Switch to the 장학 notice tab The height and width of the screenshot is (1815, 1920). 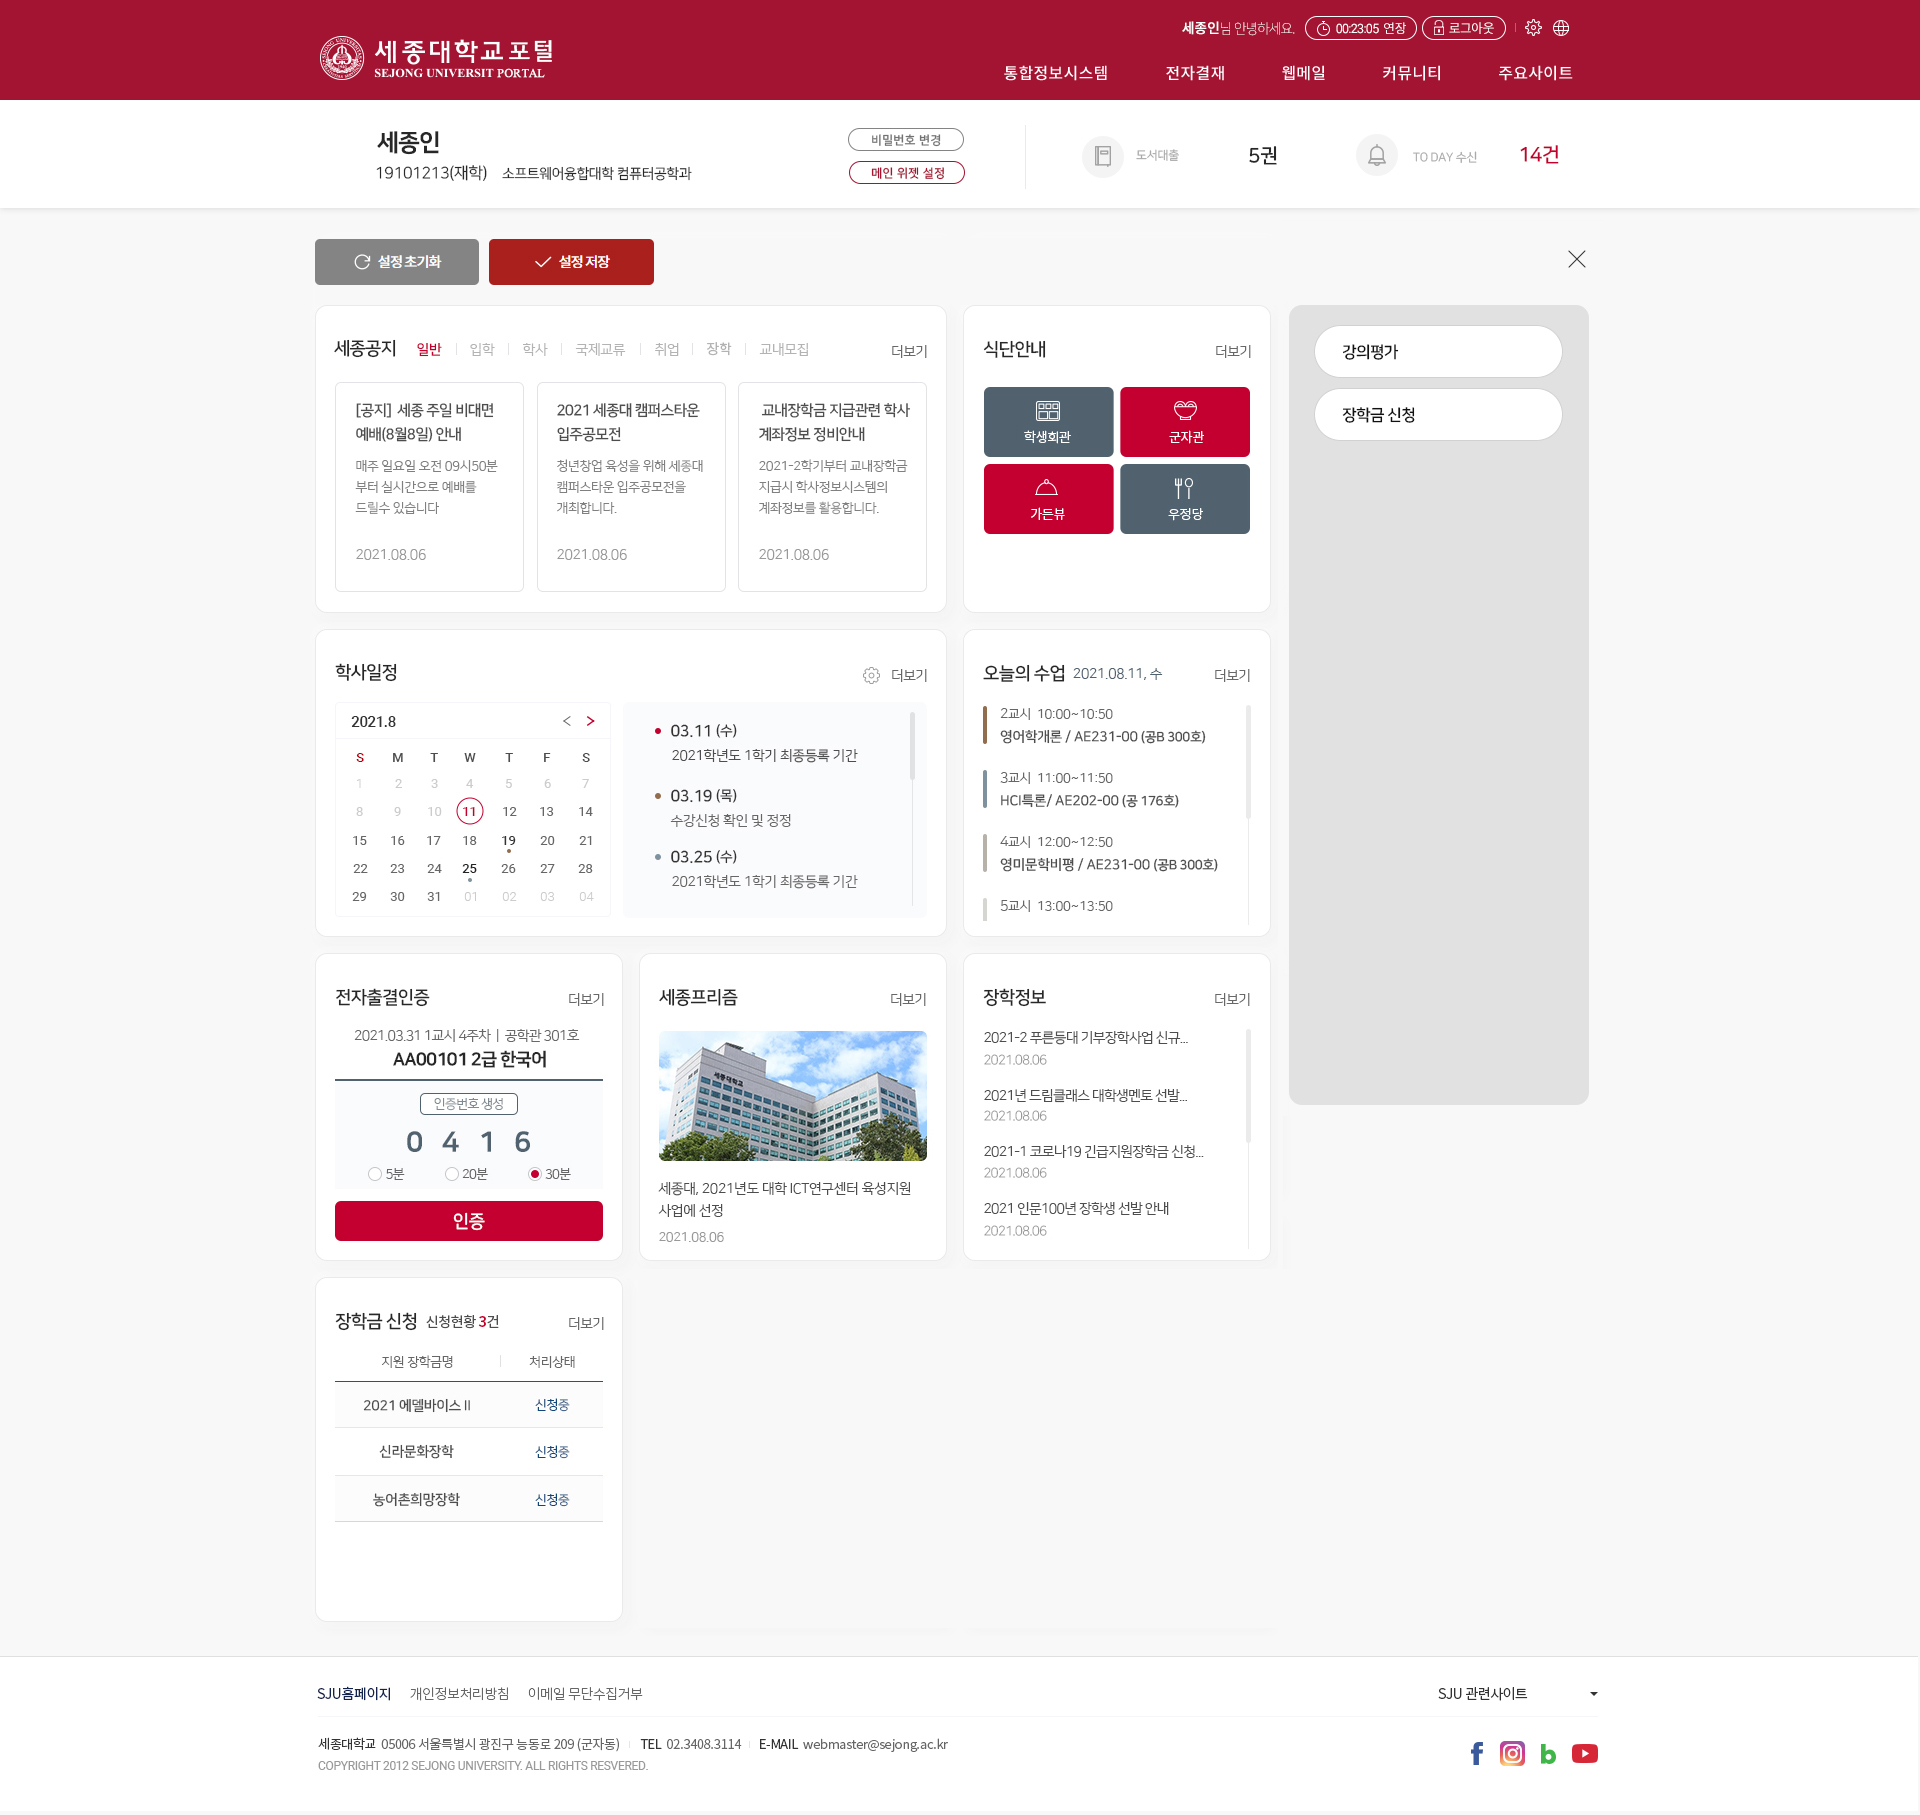tap(718, 349)
